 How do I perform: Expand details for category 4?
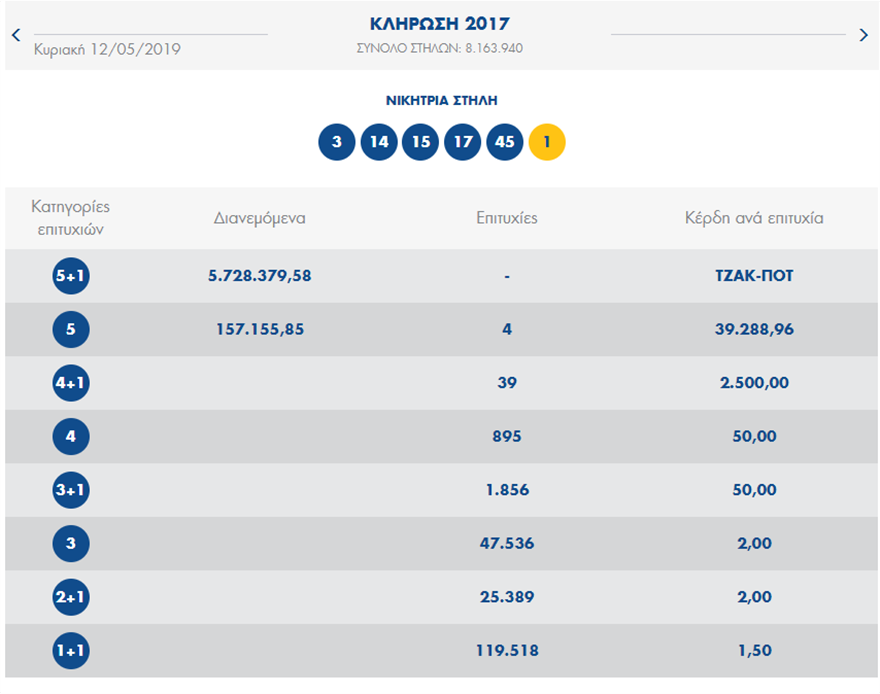click(69, 436)
